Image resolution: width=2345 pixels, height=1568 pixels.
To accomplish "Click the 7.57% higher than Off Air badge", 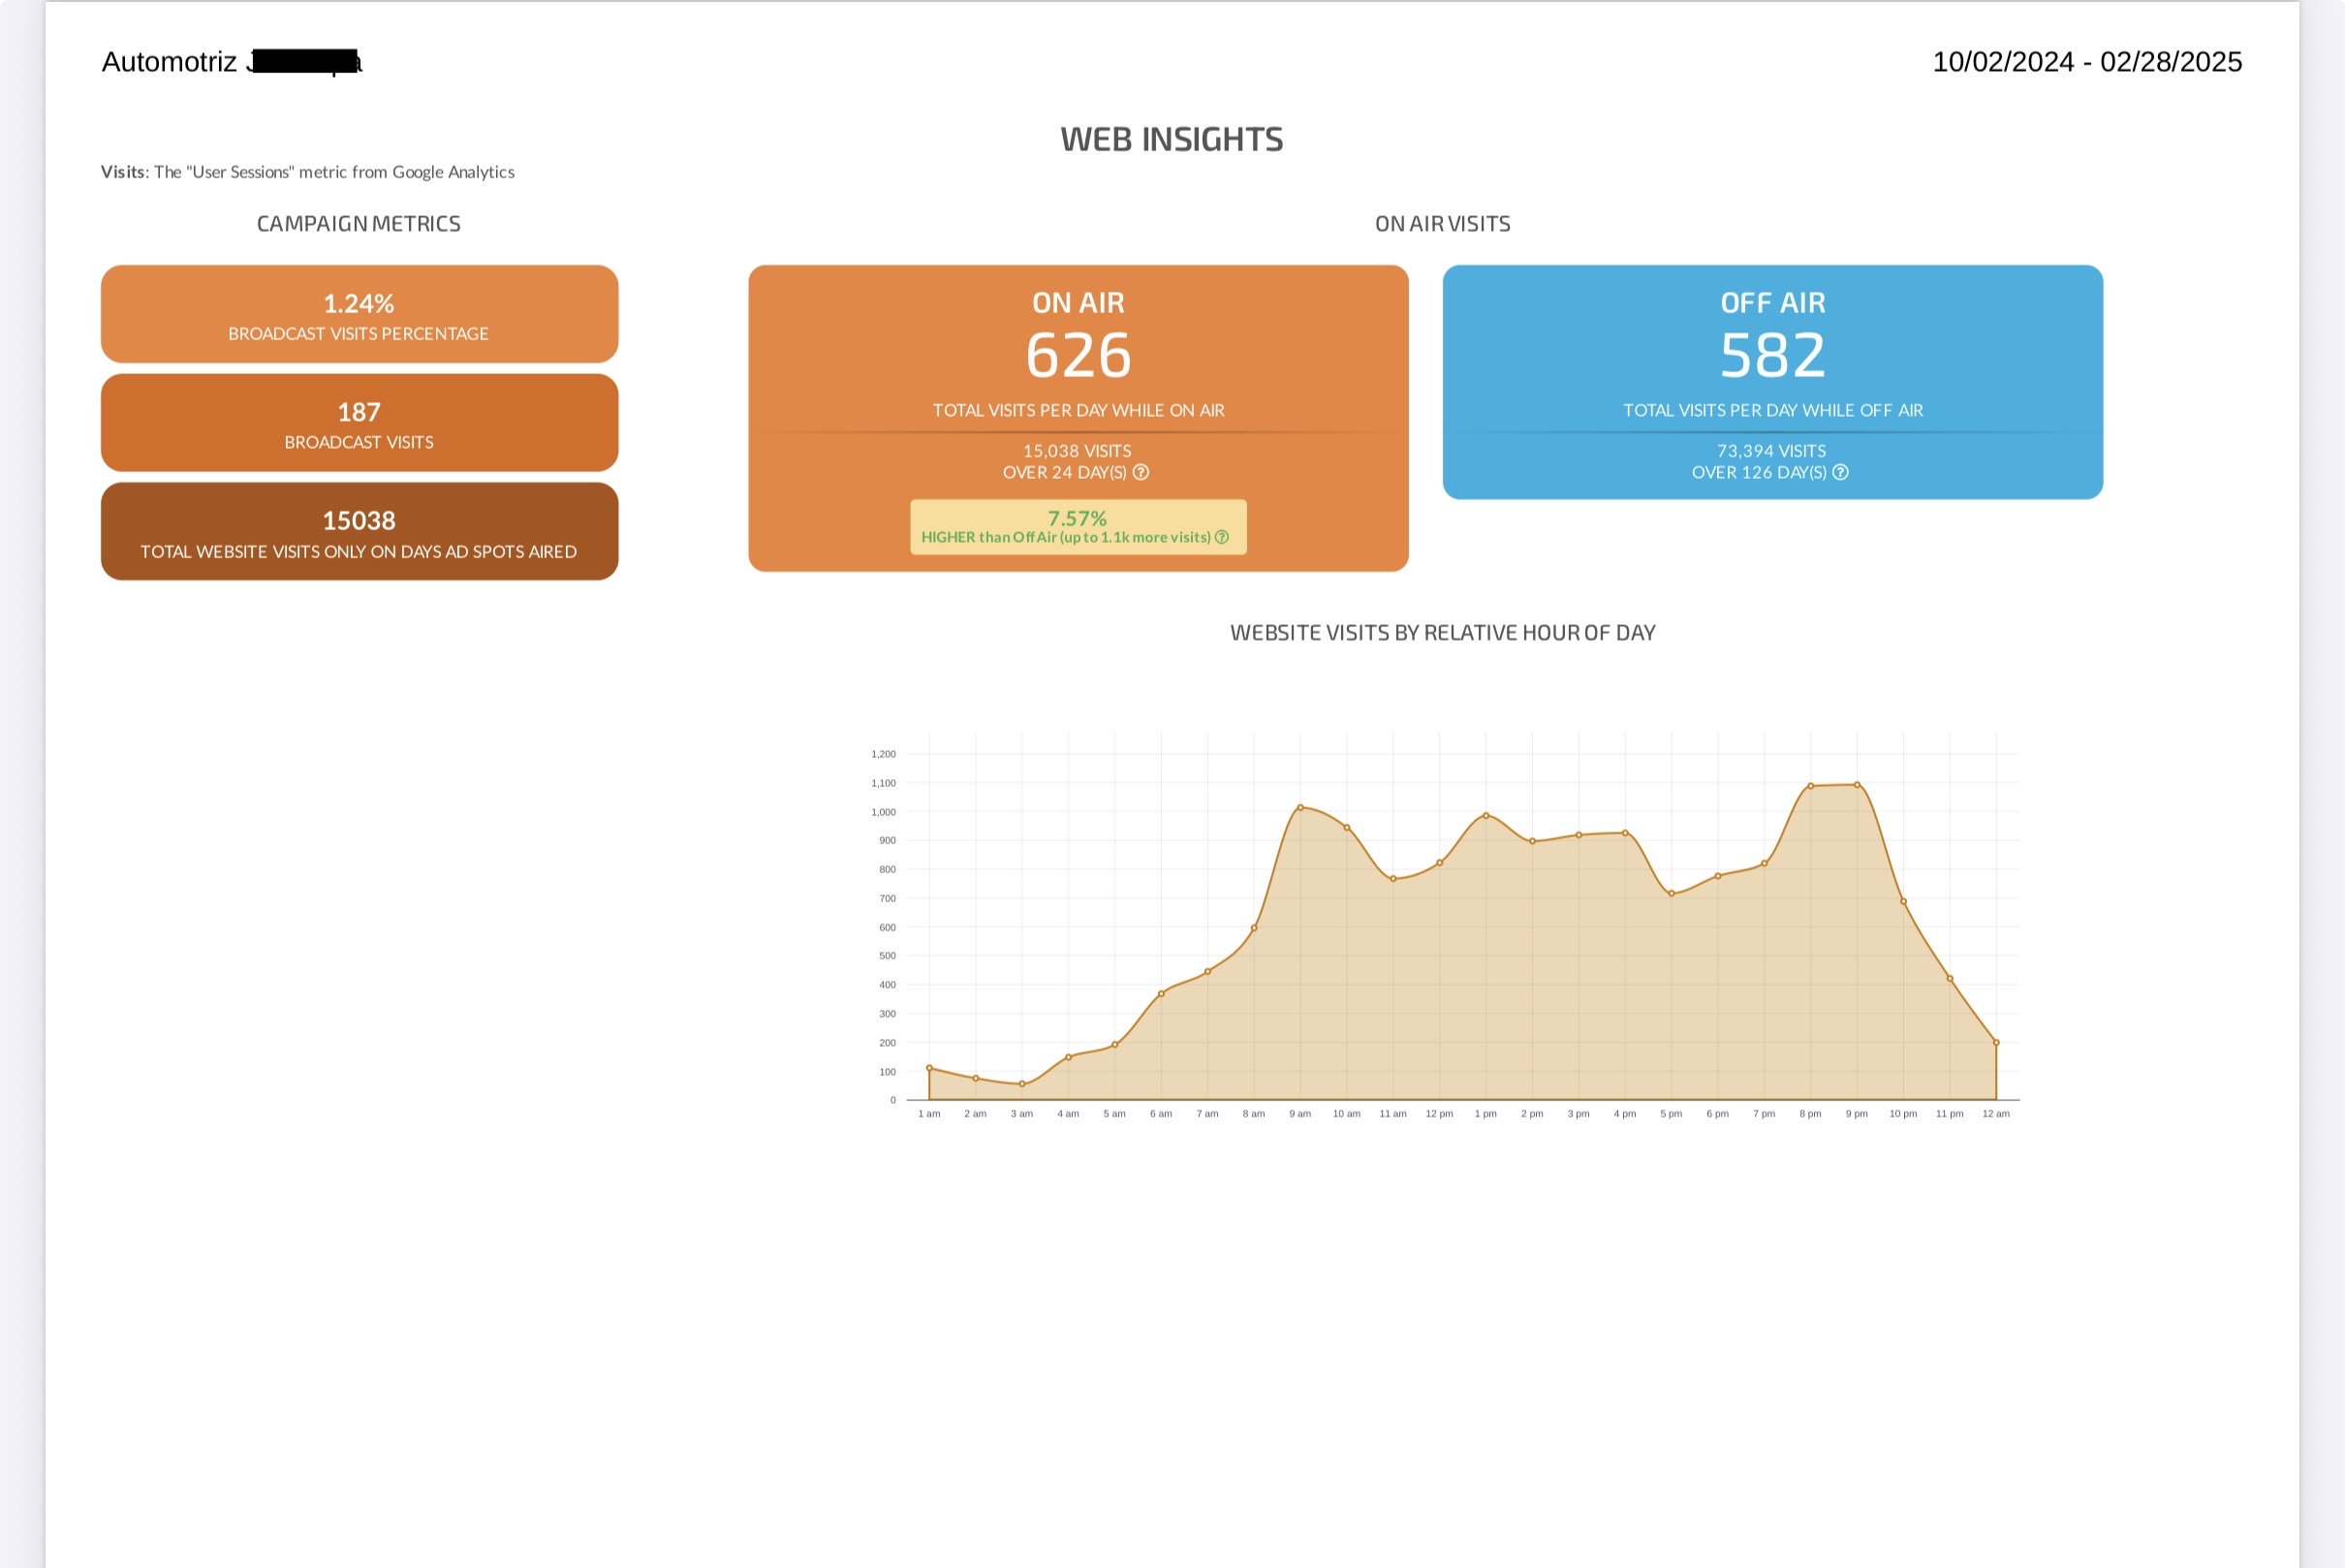I will point(1078,527).
